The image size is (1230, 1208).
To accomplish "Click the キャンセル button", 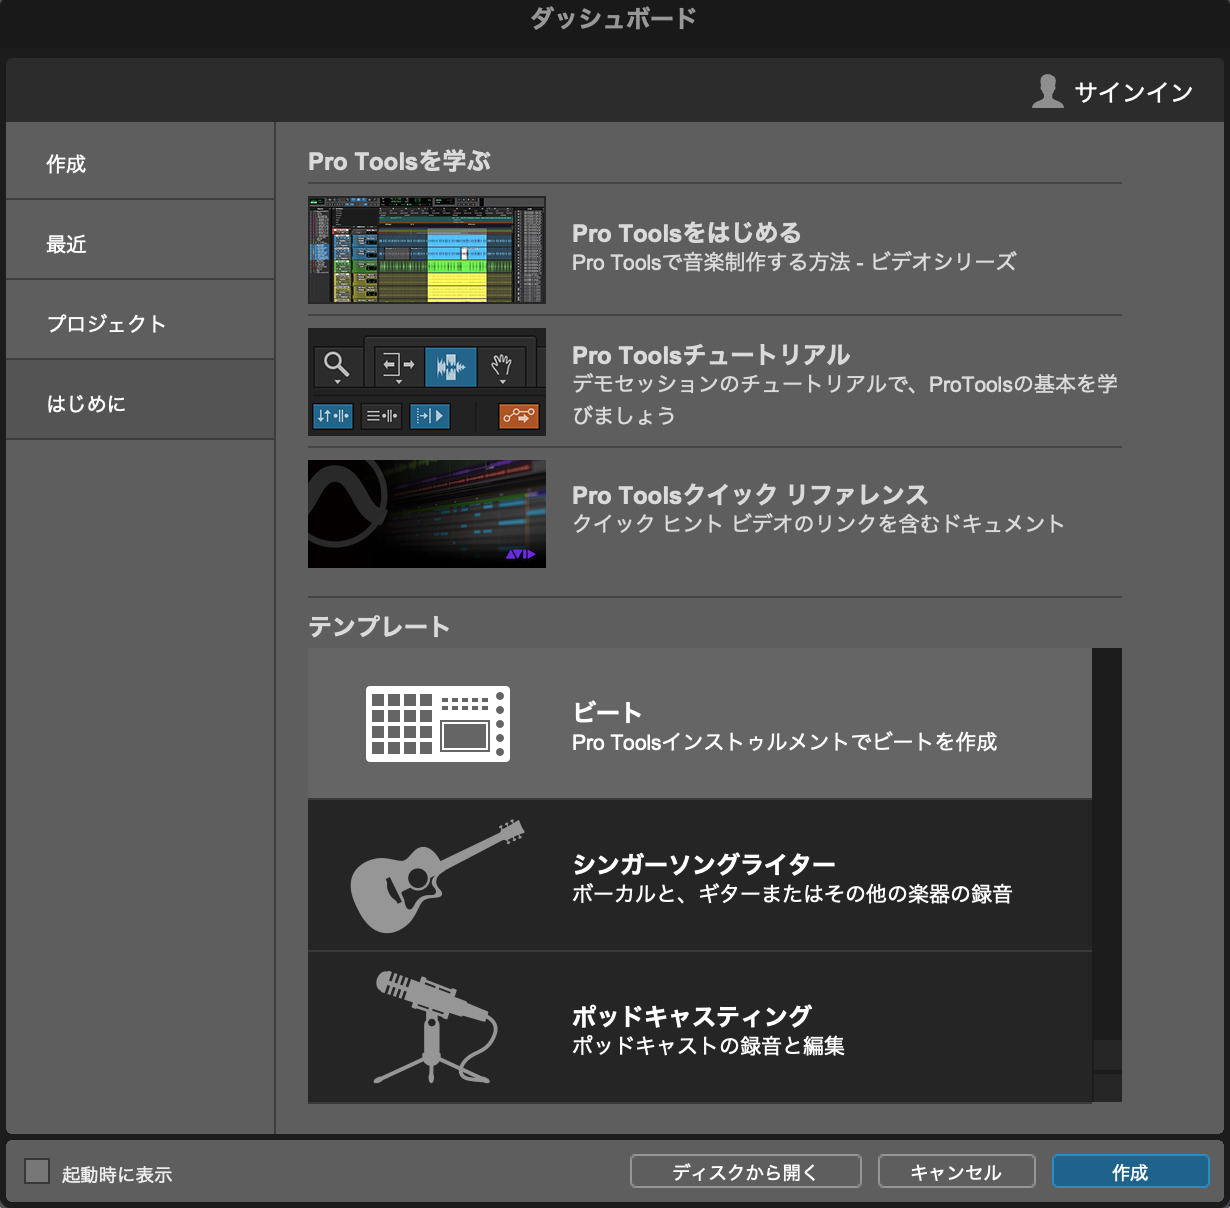I will click(956, 1172).
